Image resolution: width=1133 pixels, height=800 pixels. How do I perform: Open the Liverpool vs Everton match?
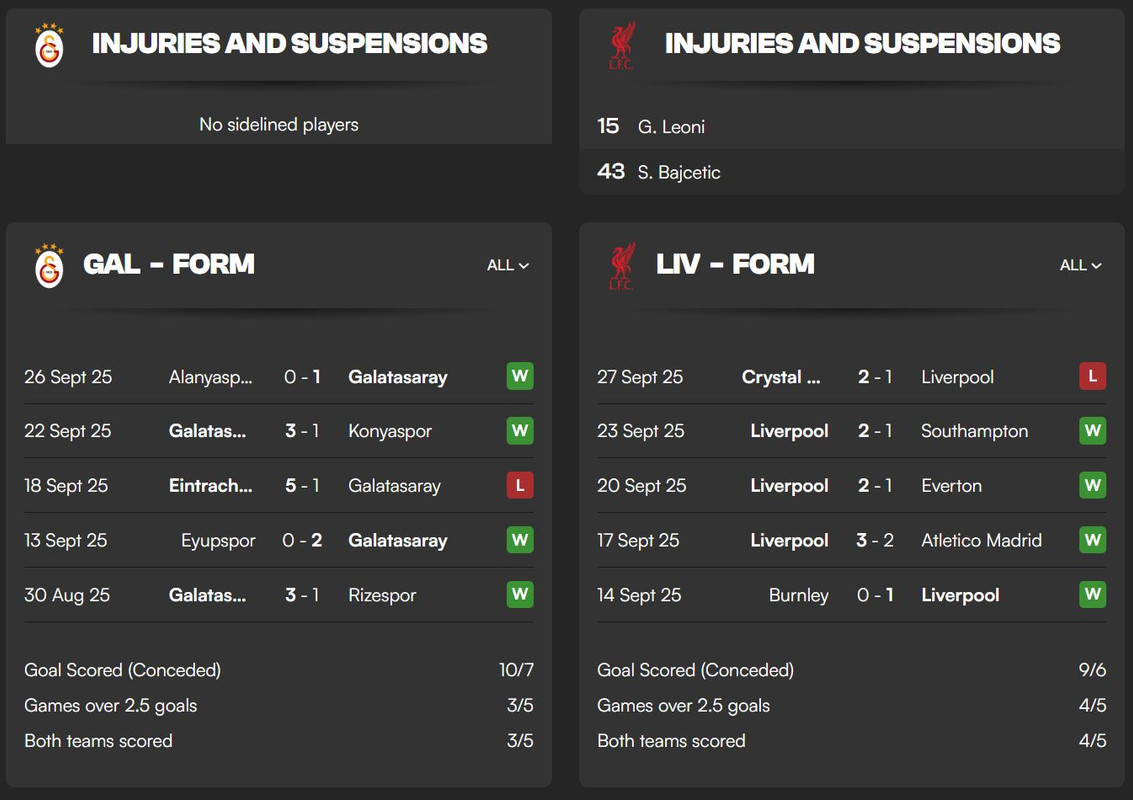click(x=851, y=486)
